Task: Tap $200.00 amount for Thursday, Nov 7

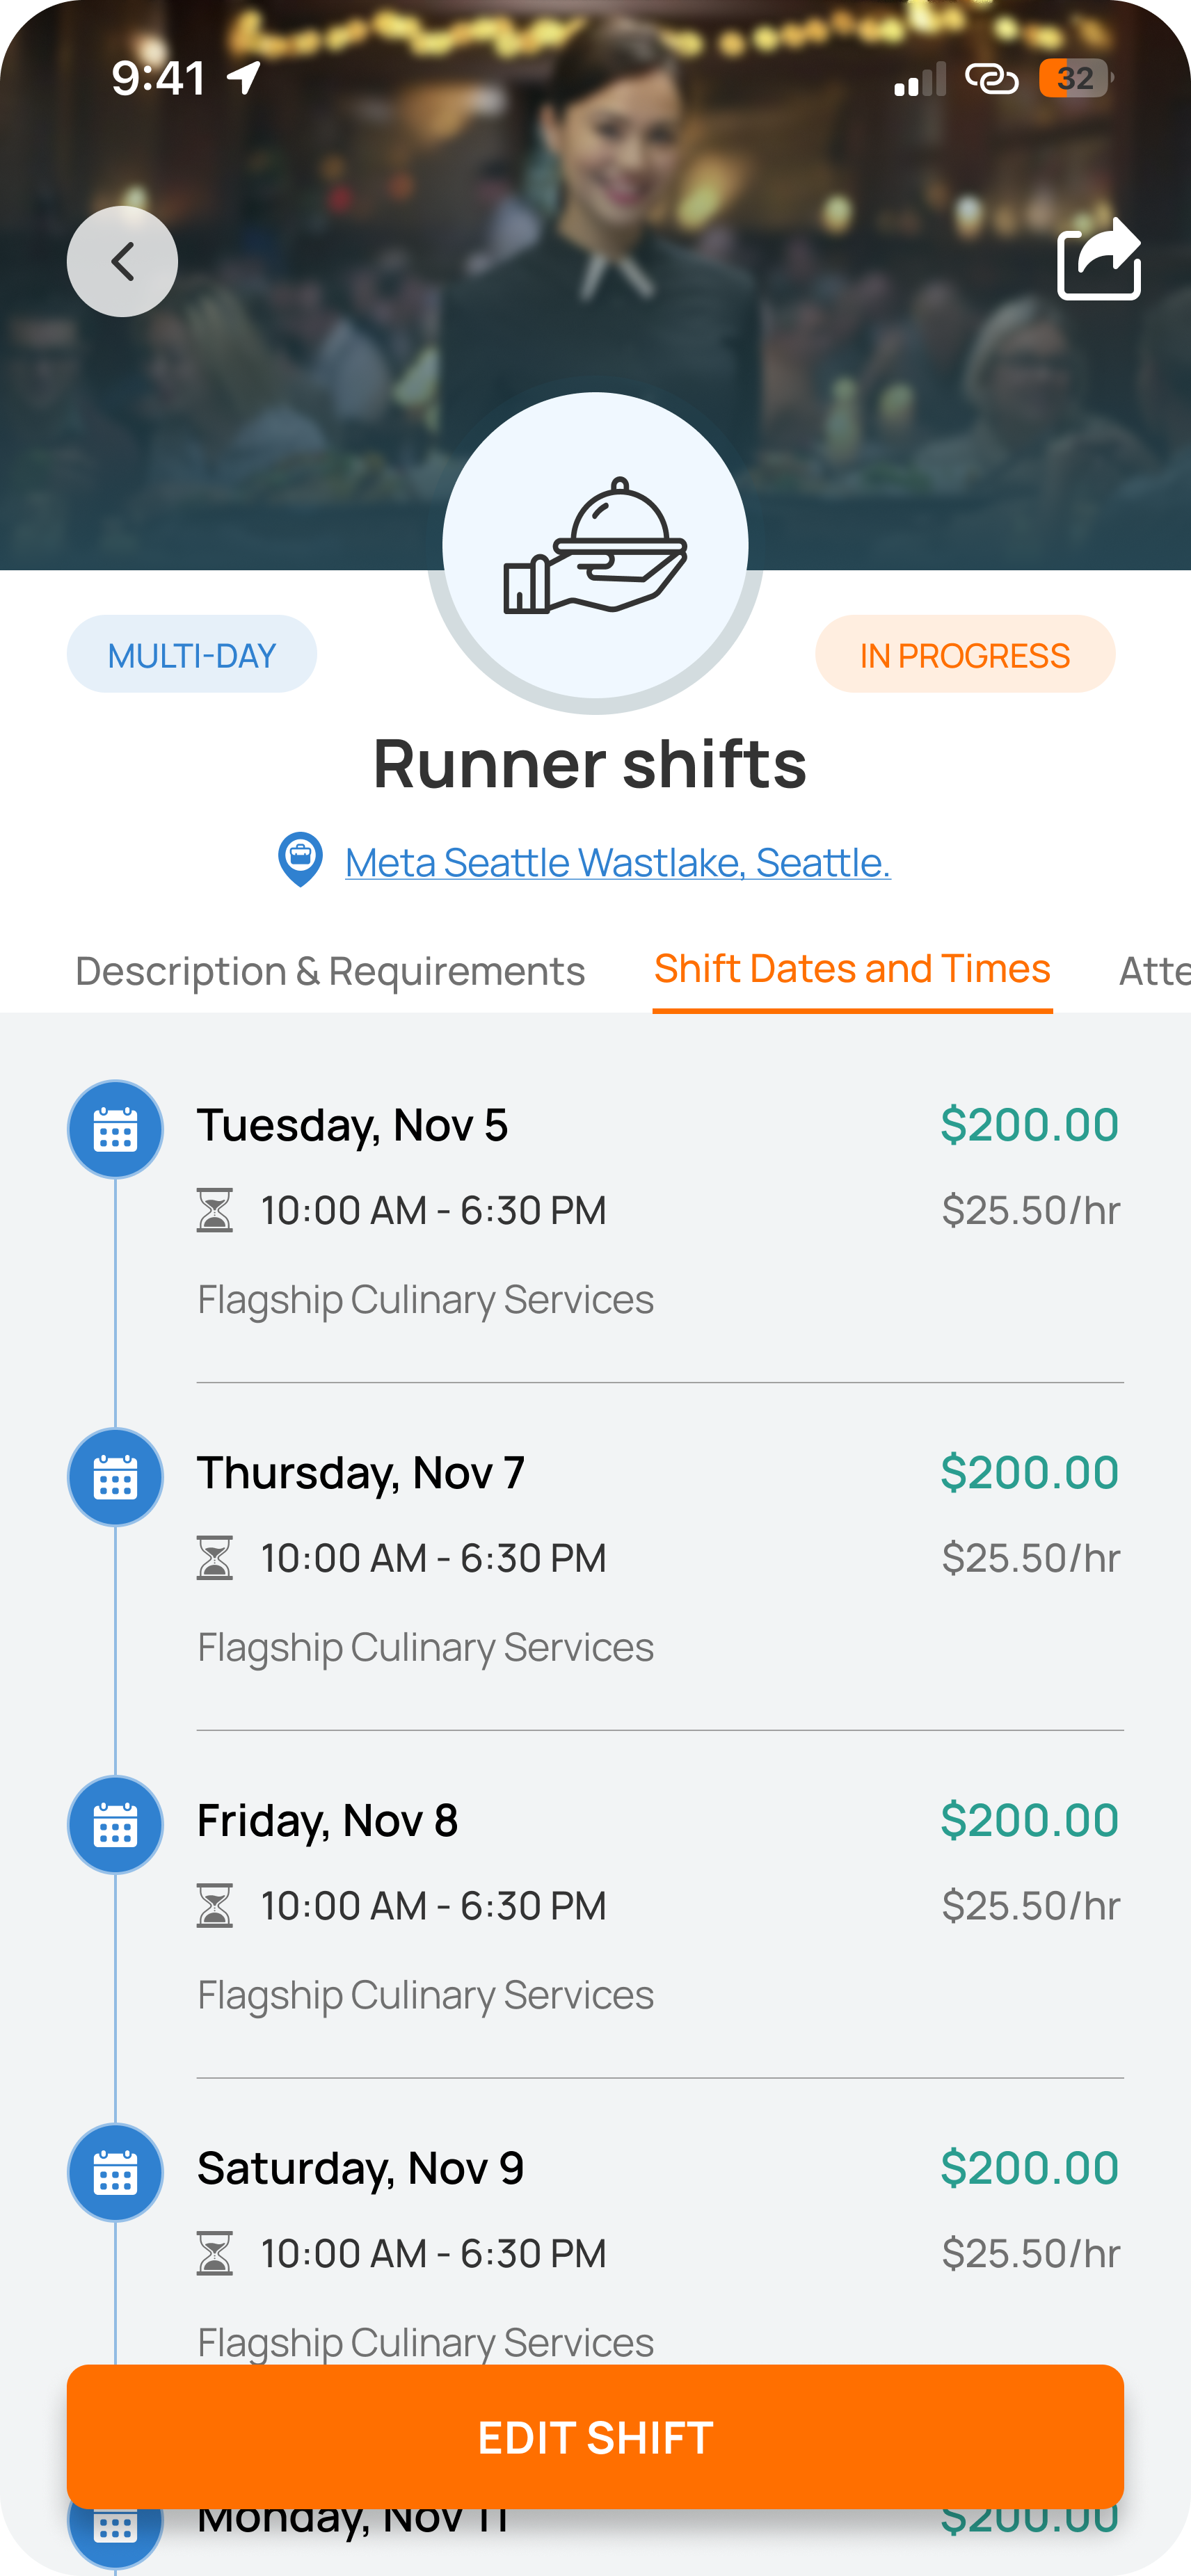Action: [1029, 1473]
